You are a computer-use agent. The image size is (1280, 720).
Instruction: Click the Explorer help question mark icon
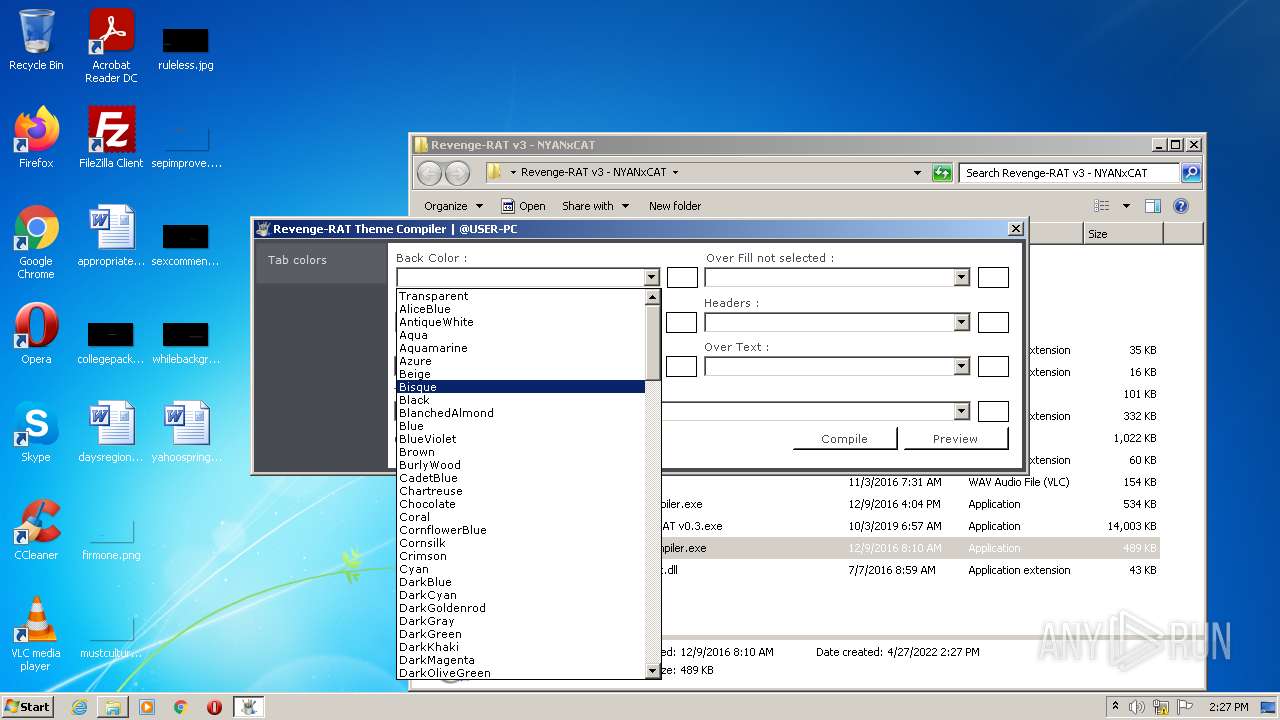pyautogui.click(x=1180, y=206)
